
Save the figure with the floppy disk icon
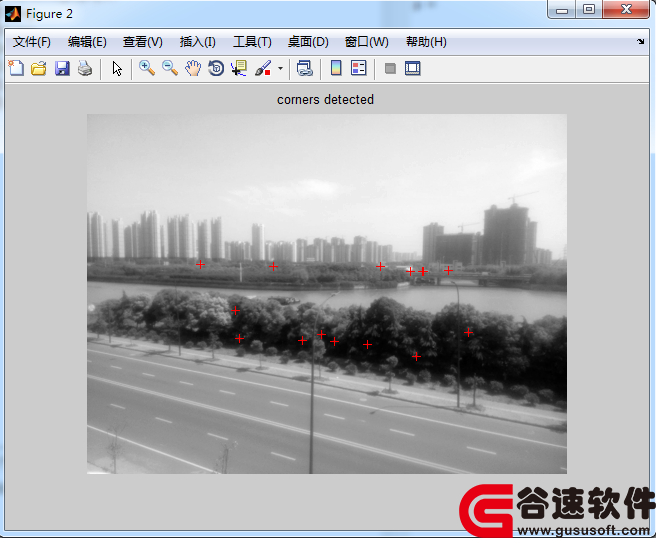tap(62, 68)
